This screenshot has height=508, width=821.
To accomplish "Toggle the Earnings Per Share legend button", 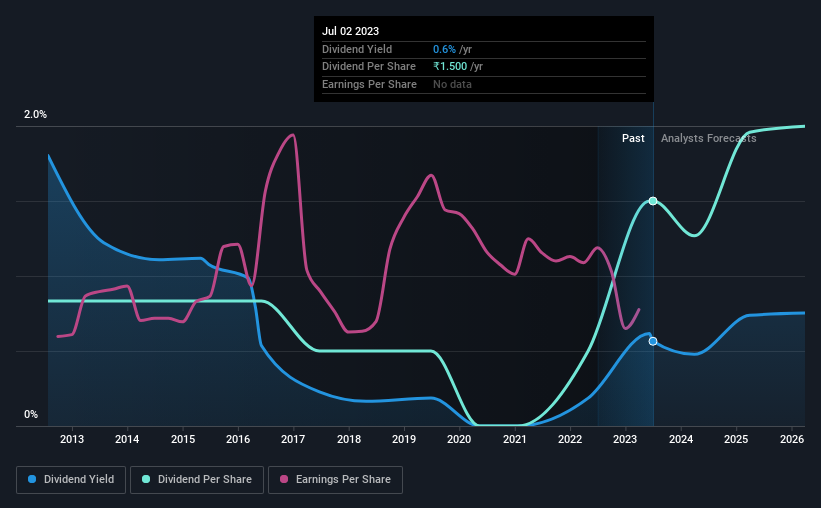I will click(335, 480).
